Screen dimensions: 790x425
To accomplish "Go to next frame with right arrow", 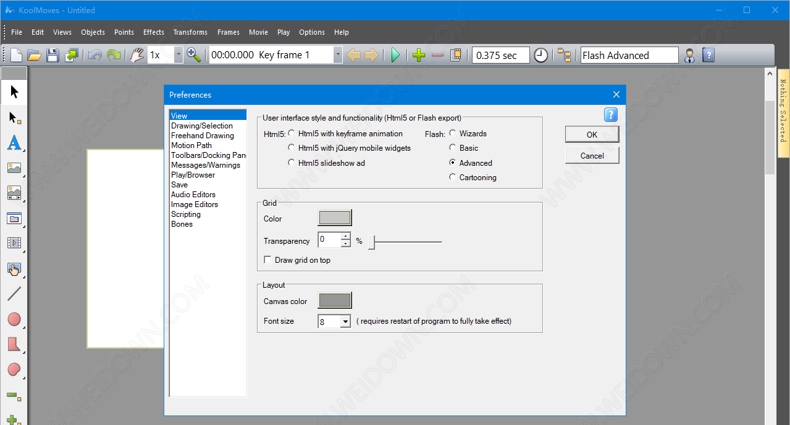I will (371, 55).
